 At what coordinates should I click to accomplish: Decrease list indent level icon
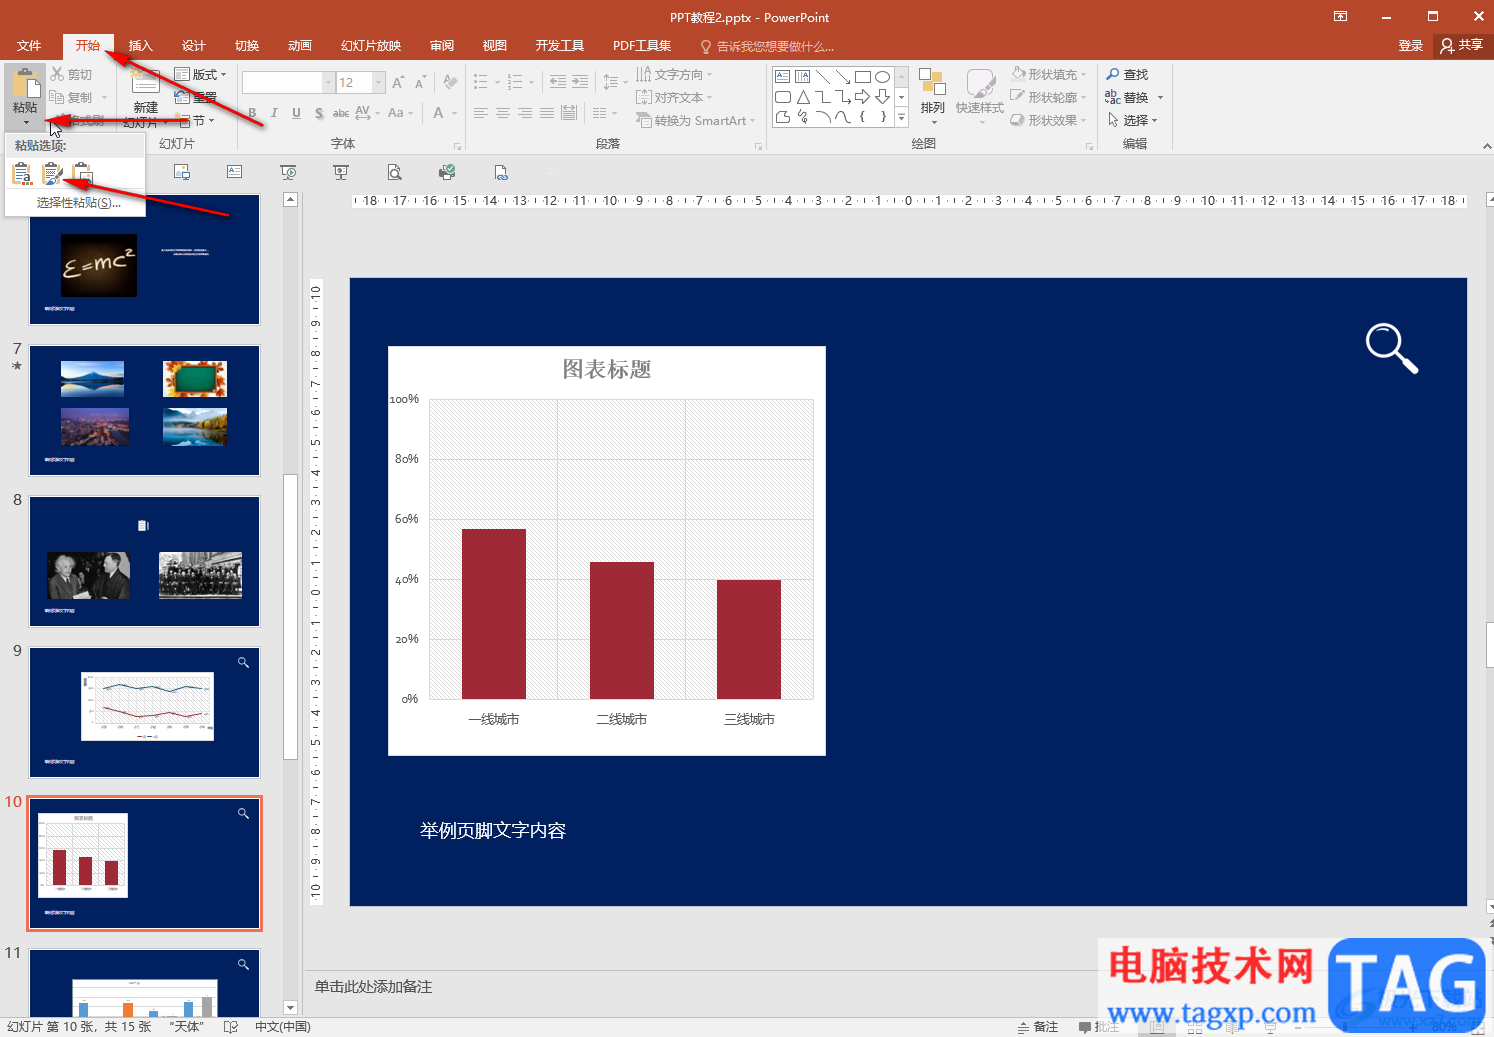(x=558, y=82)
